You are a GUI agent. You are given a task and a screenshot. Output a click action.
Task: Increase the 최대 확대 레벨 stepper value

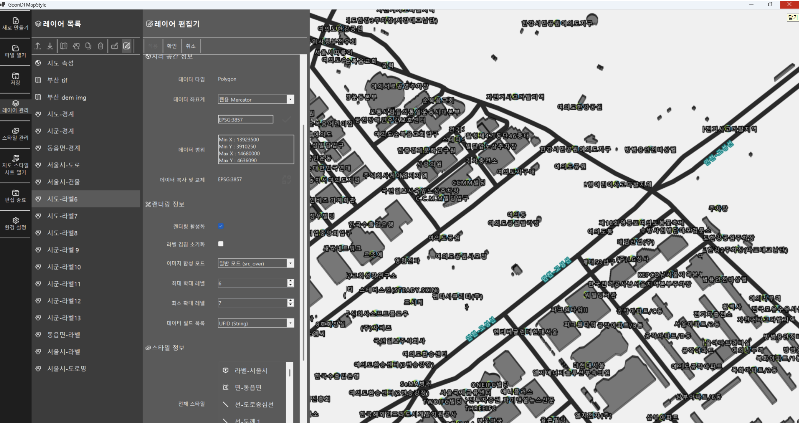[290, 281]
